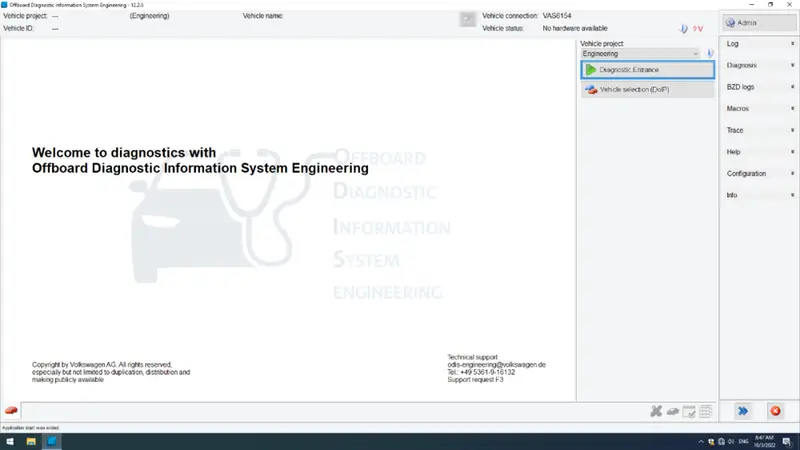Click the 'Application start was ended' status message
800x450 pixels.
click(x=31, y=428)
